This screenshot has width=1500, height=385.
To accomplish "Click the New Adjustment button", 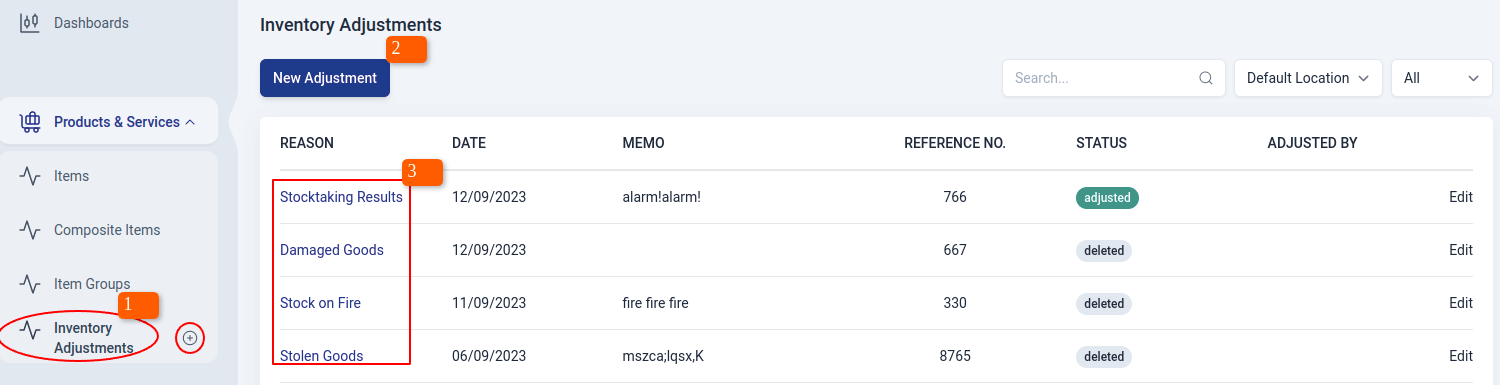I will click(x=325, y=78).
